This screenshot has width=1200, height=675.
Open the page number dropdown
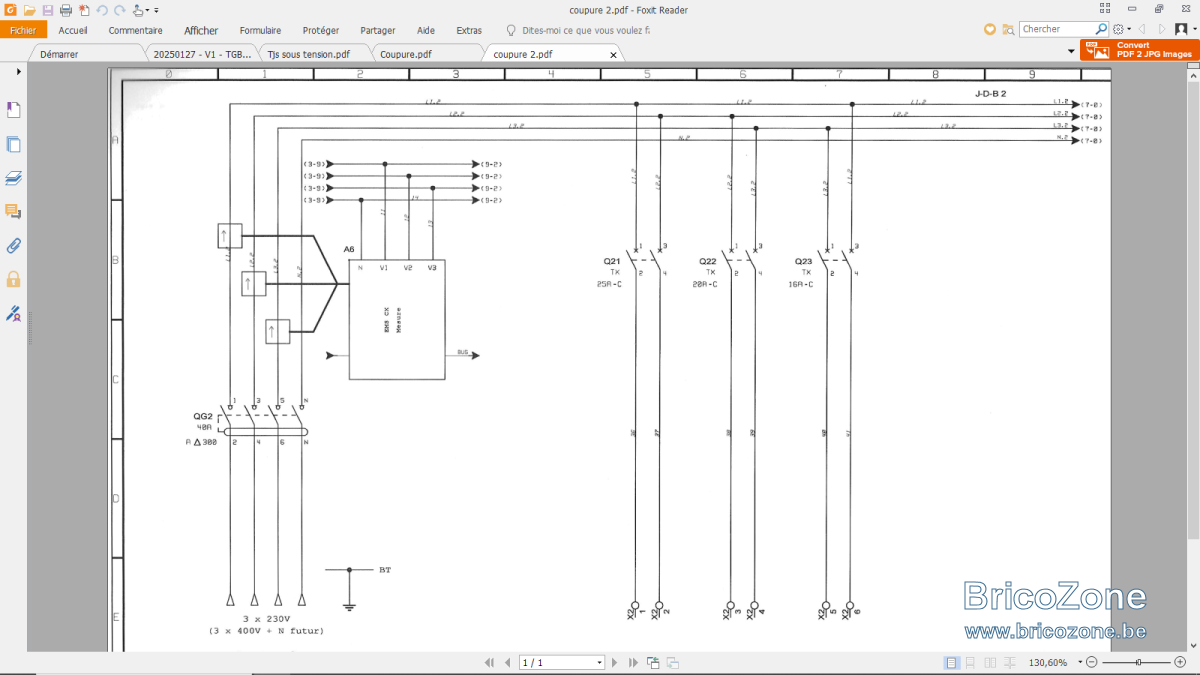coord(600,663)
